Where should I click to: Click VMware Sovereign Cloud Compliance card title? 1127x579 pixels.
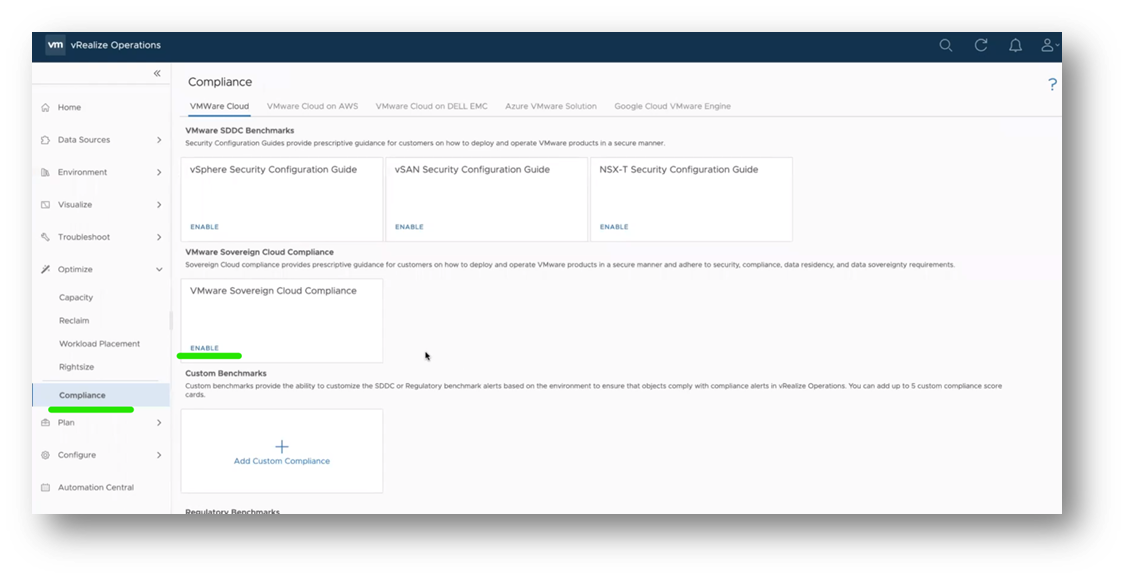(273, 291)
